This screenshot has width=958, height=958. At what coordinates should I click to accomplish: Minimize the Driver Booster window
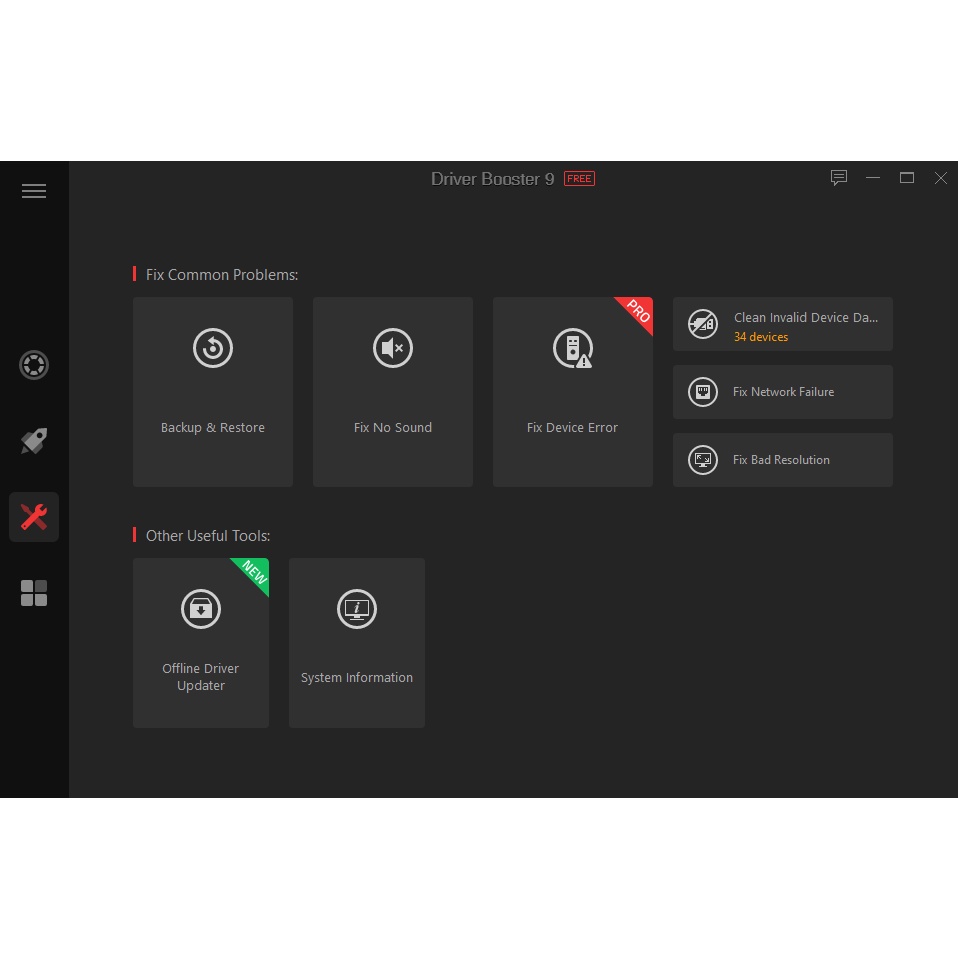point(872,178)
